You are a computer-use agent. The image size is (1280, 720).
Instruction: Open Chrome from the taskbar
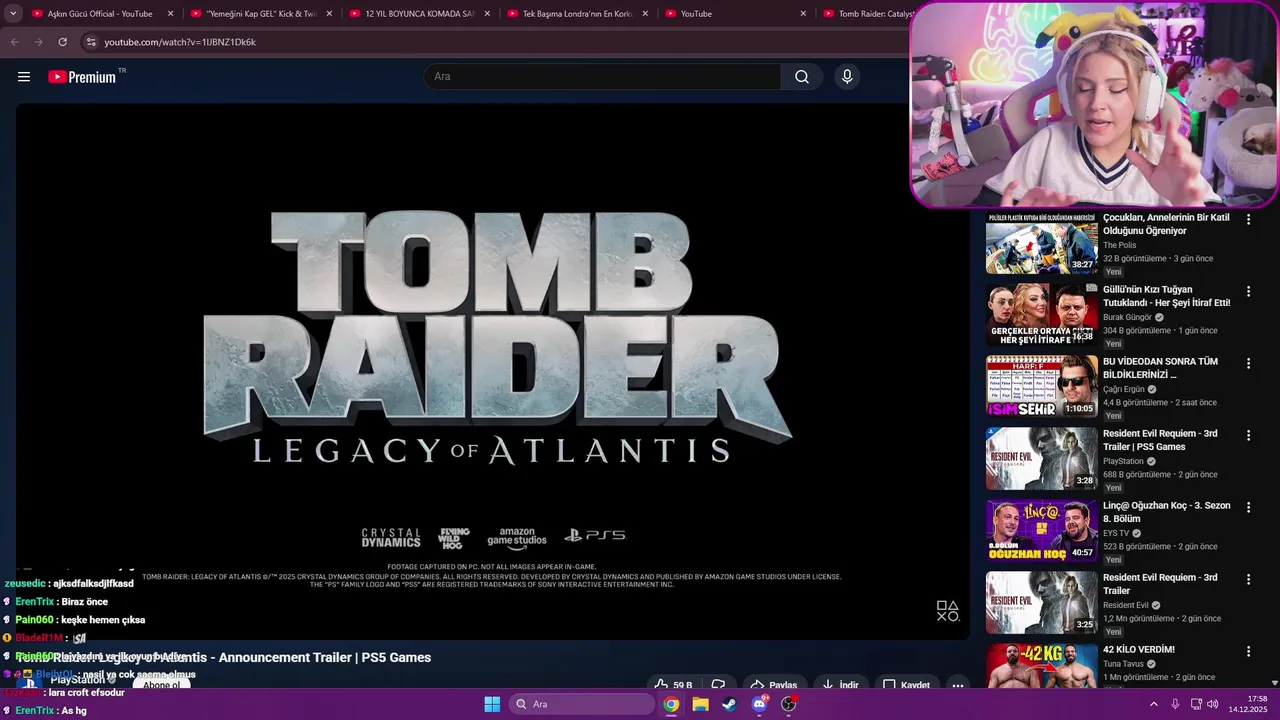tap(671, 704)
